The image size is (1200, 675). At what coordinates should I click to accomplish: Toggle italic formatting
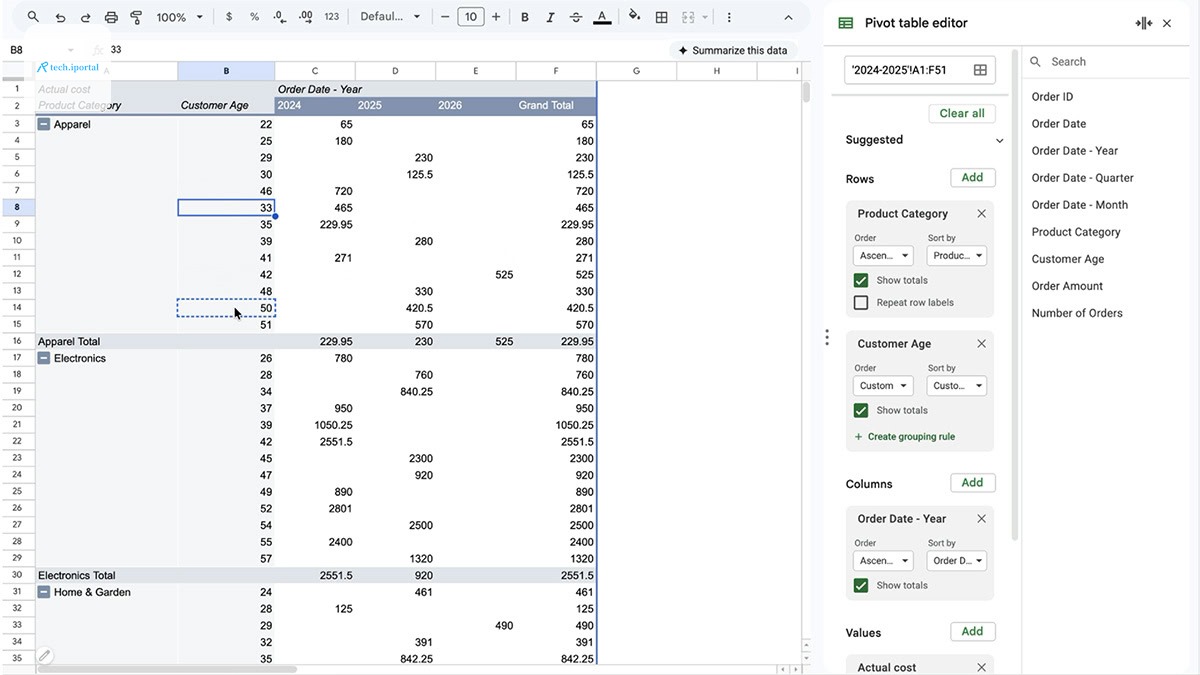click(x=550, y=17)
